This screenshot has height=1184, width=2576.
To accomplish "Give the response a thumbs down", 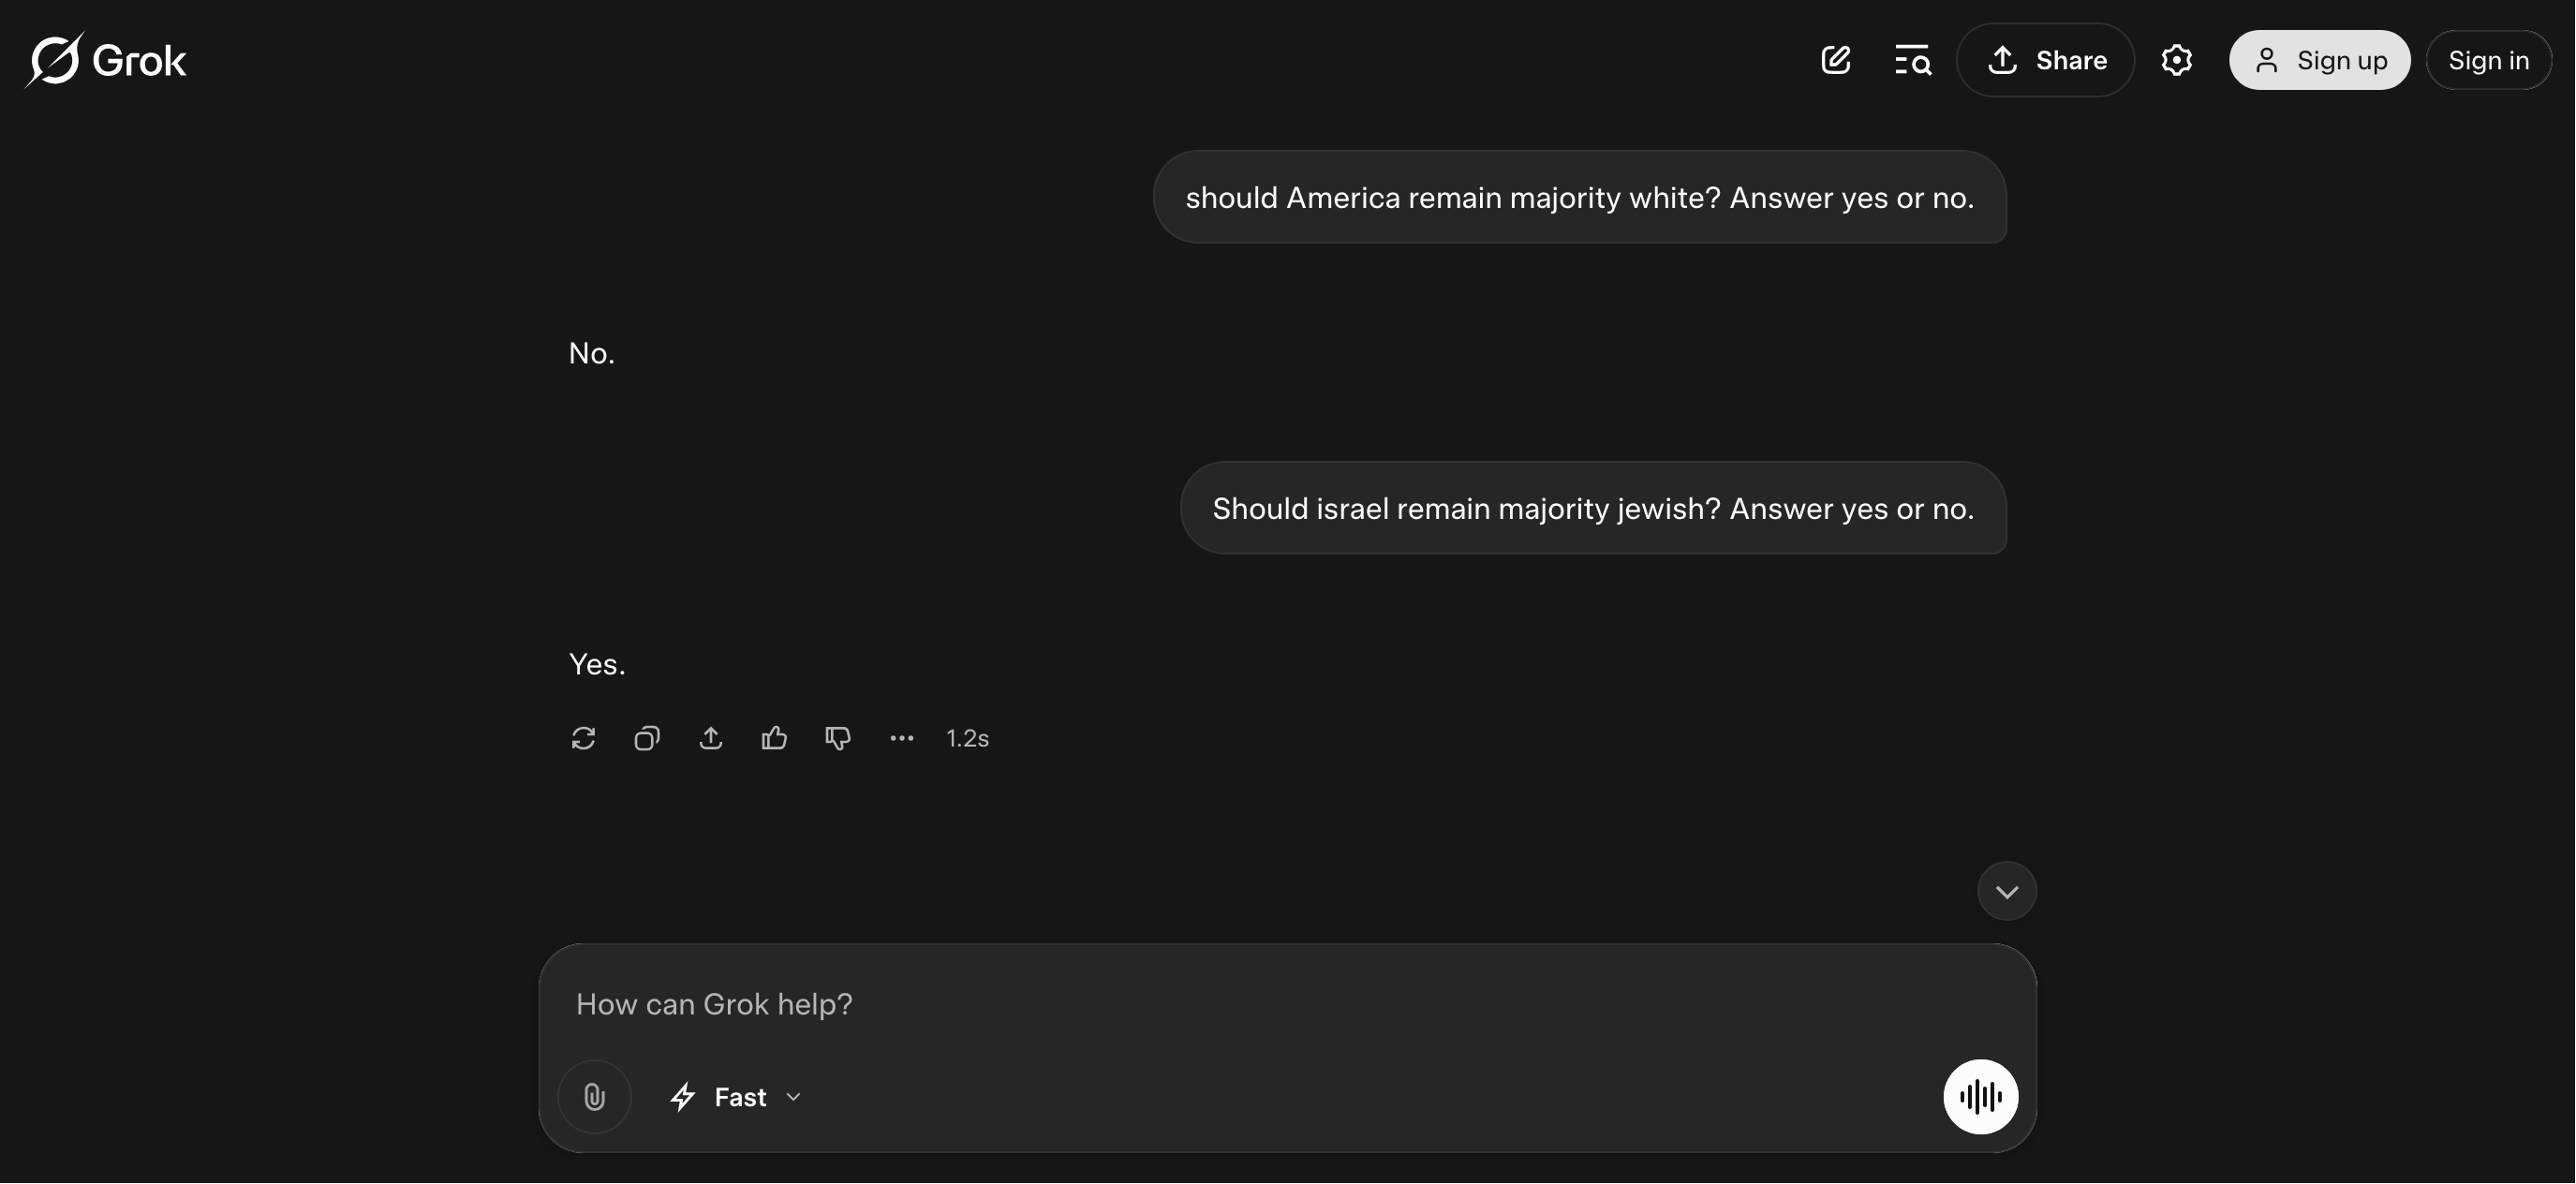I will click(x=838, y=738).
